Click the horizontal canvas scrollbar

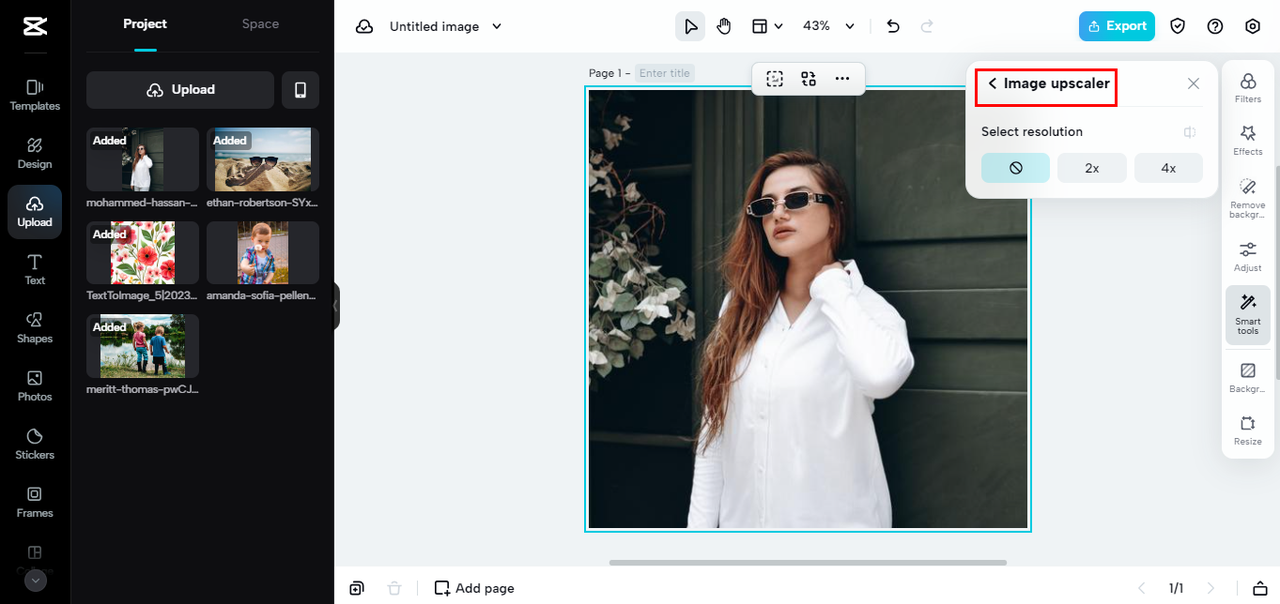click(808, 563)
